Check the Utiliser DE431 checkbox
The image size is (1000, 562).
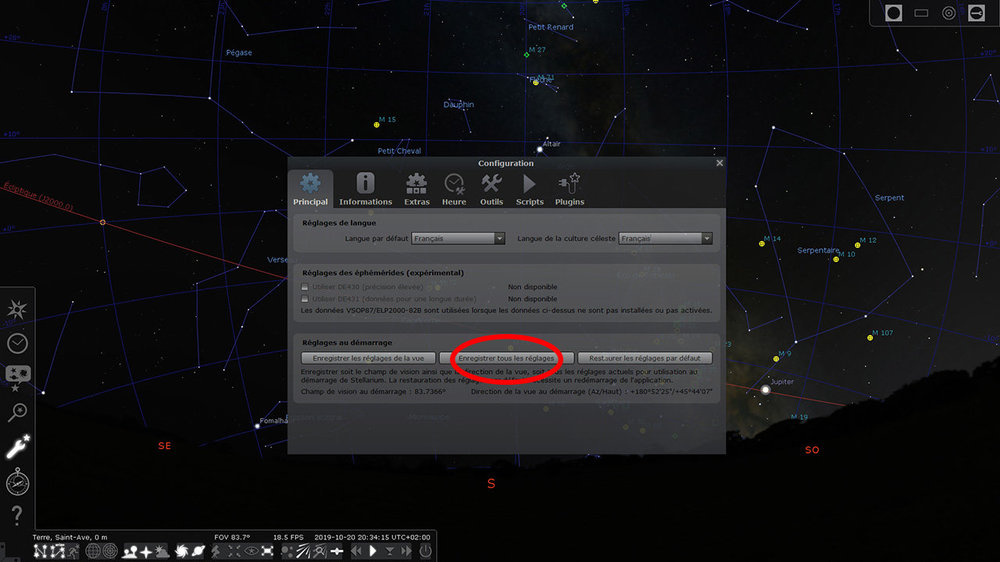click(x=305, y=299)
